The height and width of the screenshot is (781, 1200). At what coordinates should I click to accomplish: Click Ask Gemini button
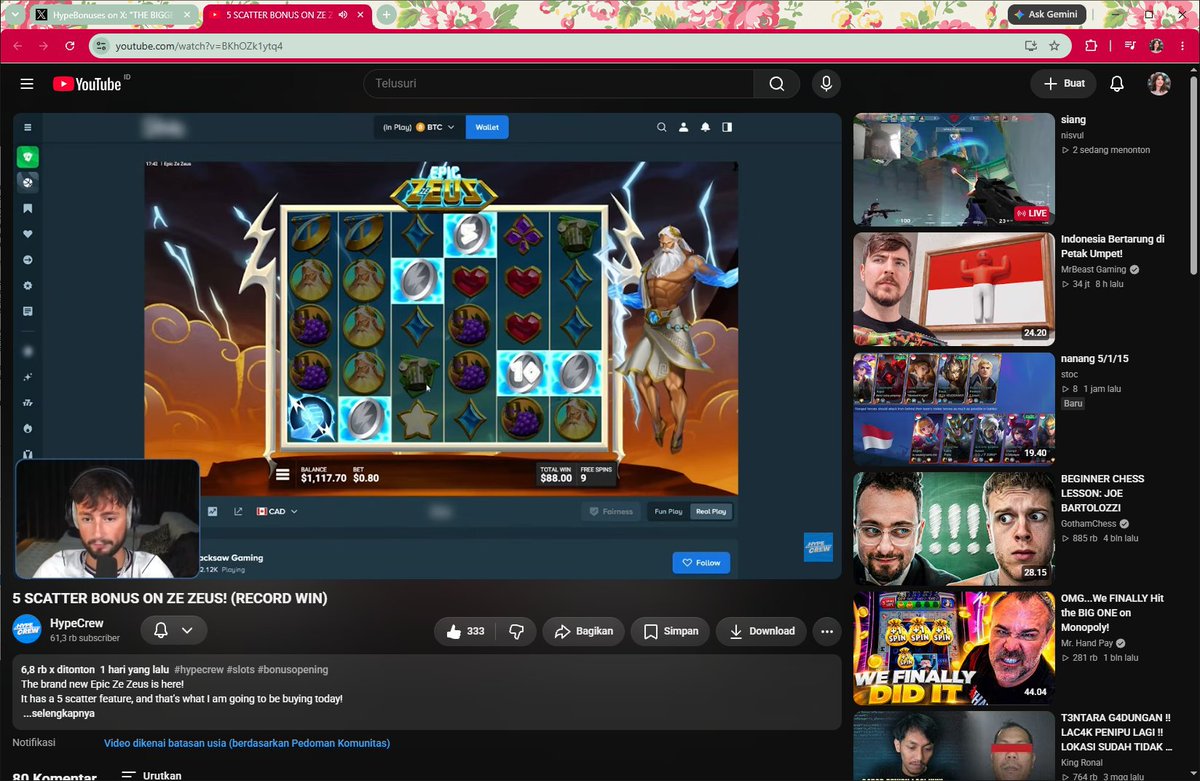pyautogui.click(x=1047, y=15)
